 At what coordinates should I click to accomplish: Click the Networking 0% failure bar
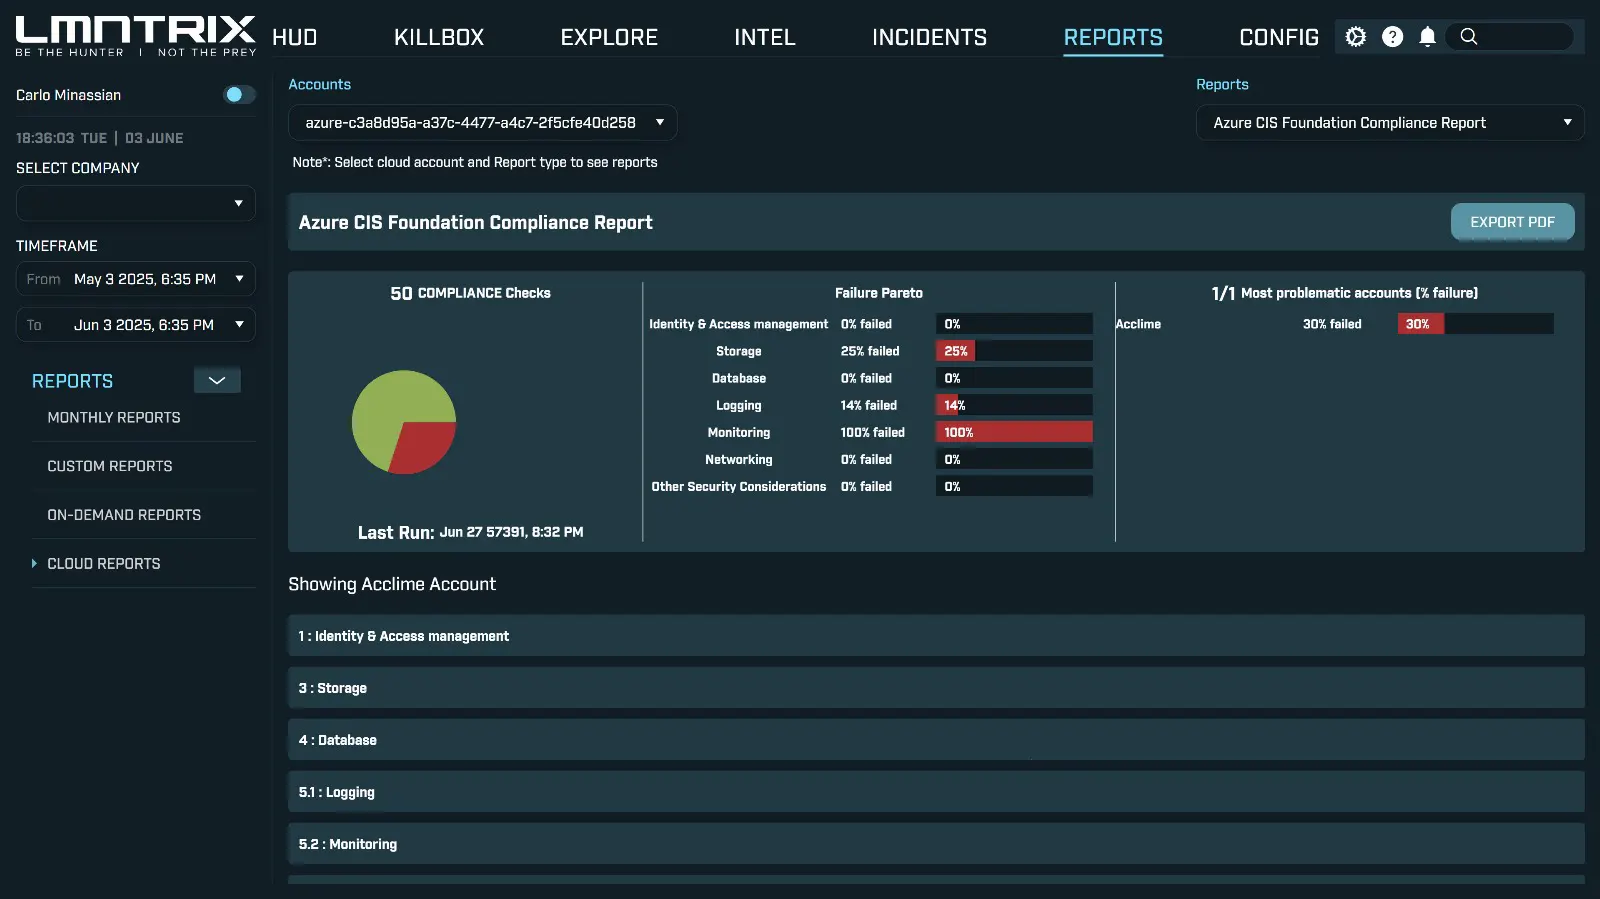[x=1014, y=459]
